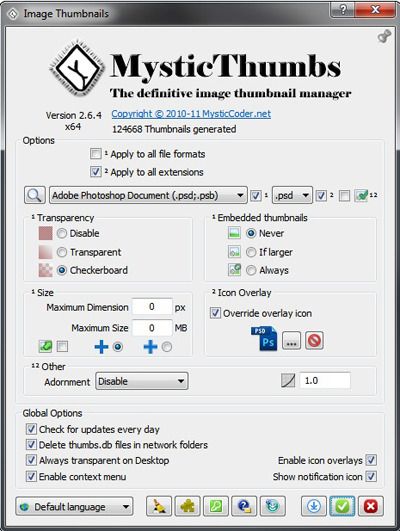The height and width of the screenshot is (531, 400).
Task: Open the .psd extension dropdown
Action: 292,195
